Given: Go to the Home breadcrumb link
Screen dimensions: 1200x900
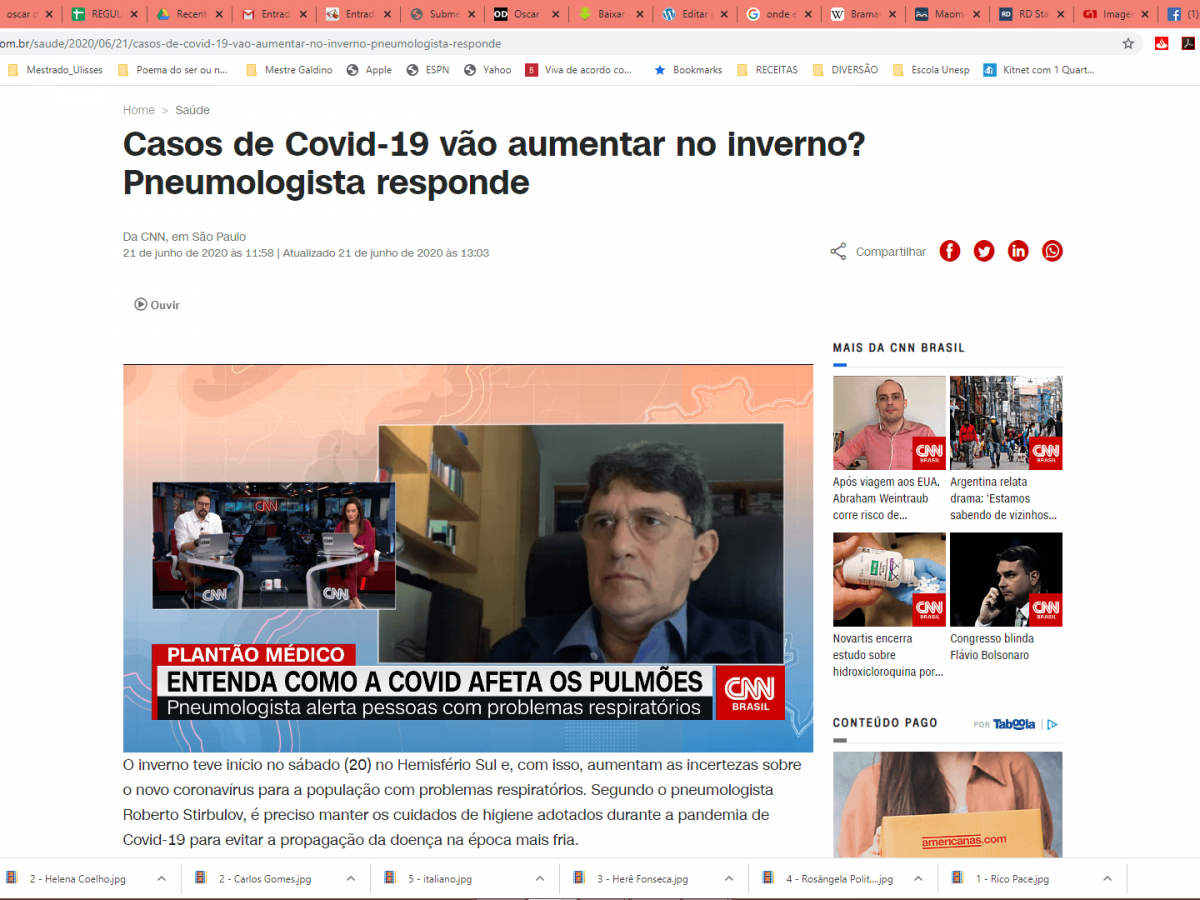Looking at the screenshot, I should (x=139, y=110).
